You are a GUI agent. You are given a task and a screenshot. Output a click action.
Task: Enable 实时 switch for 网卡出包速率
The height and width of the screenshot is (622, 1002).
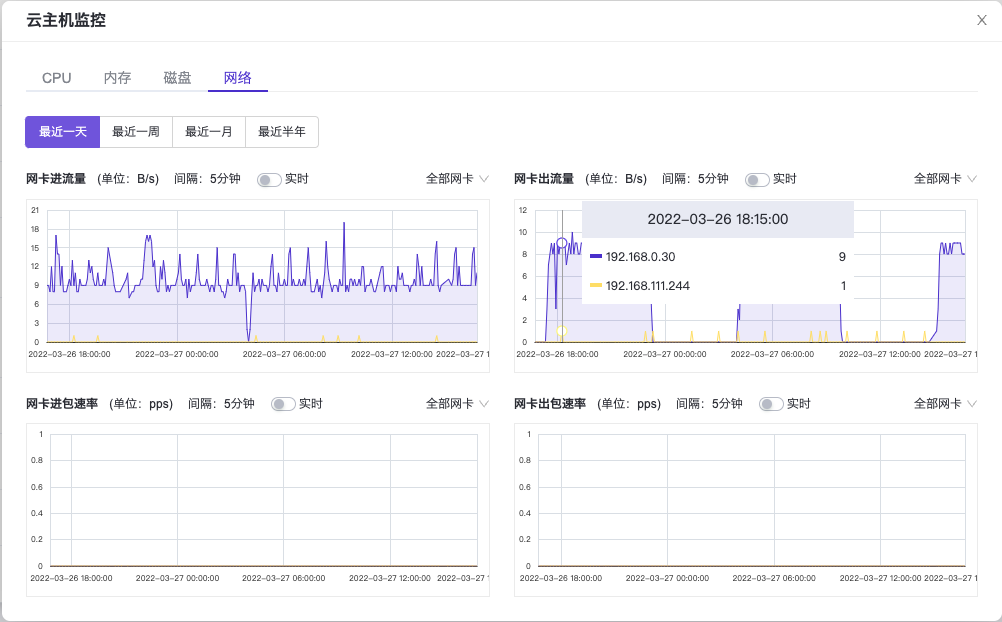pos(771,404)
